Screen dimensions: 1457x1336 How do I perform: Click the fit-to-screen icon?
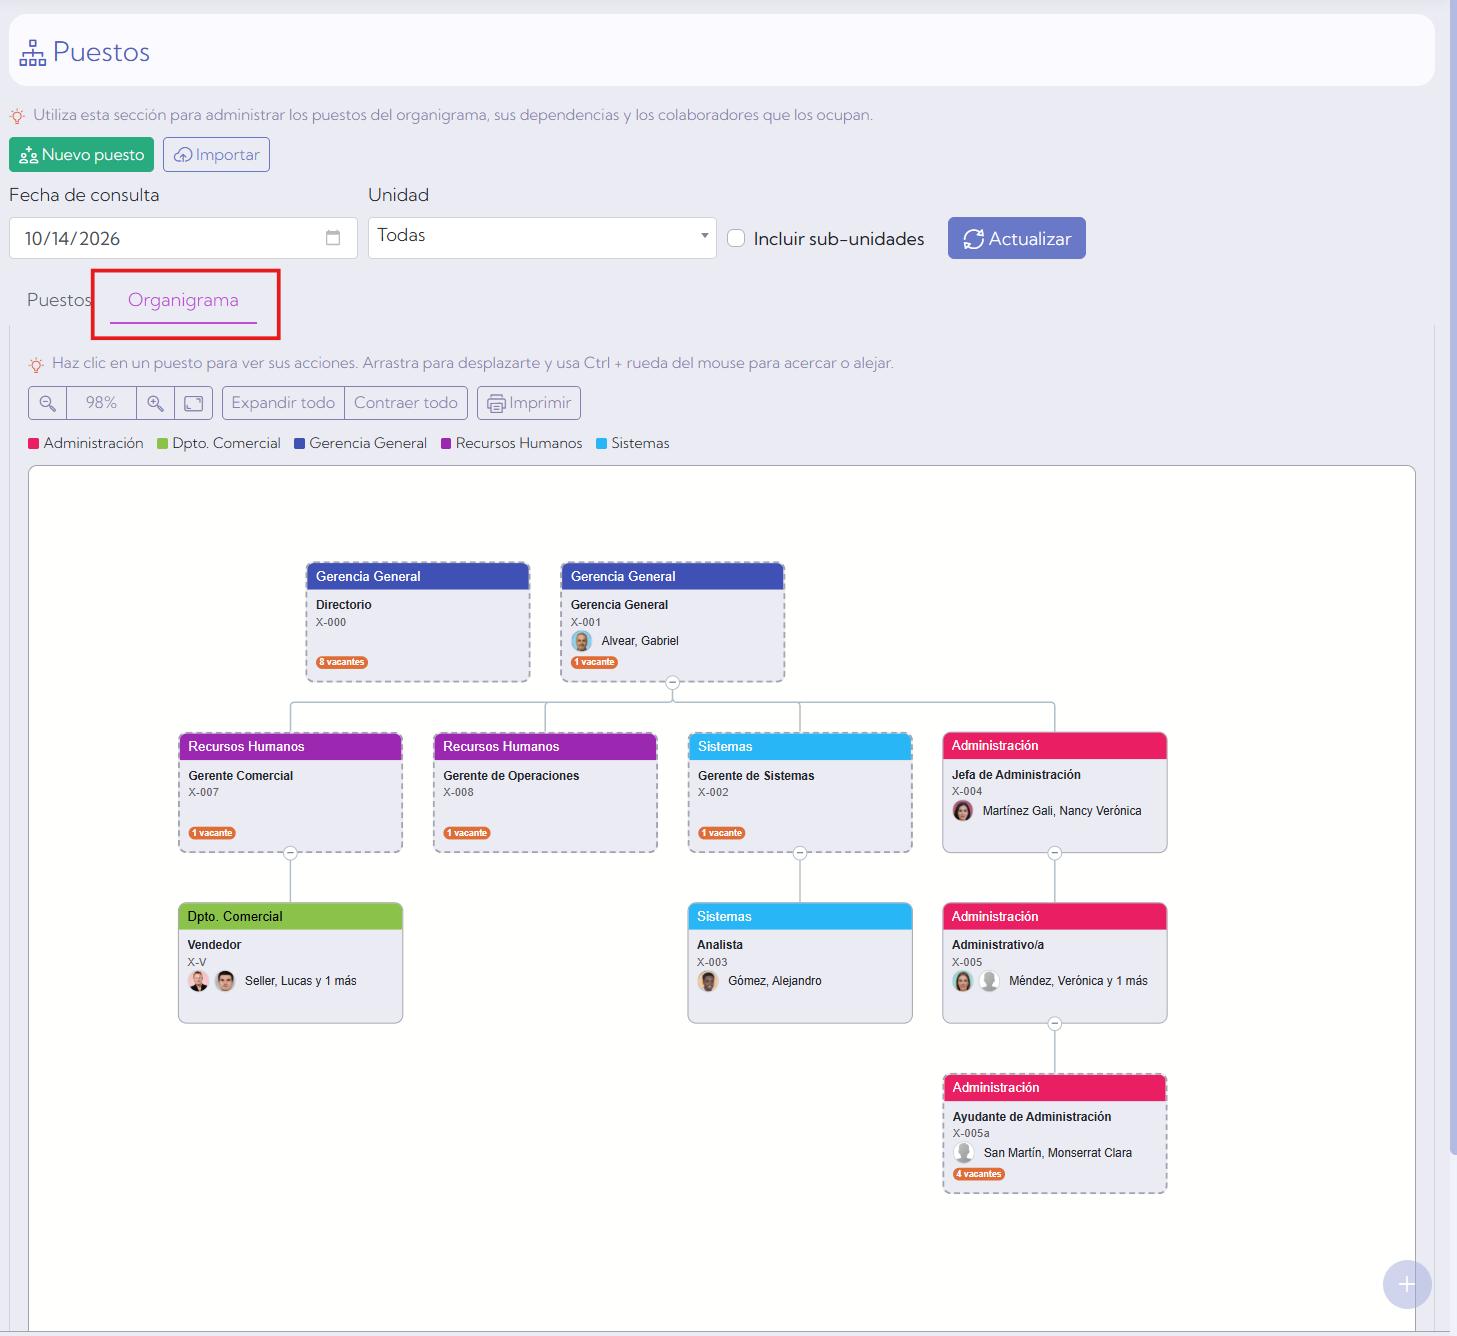coord(193,403)
